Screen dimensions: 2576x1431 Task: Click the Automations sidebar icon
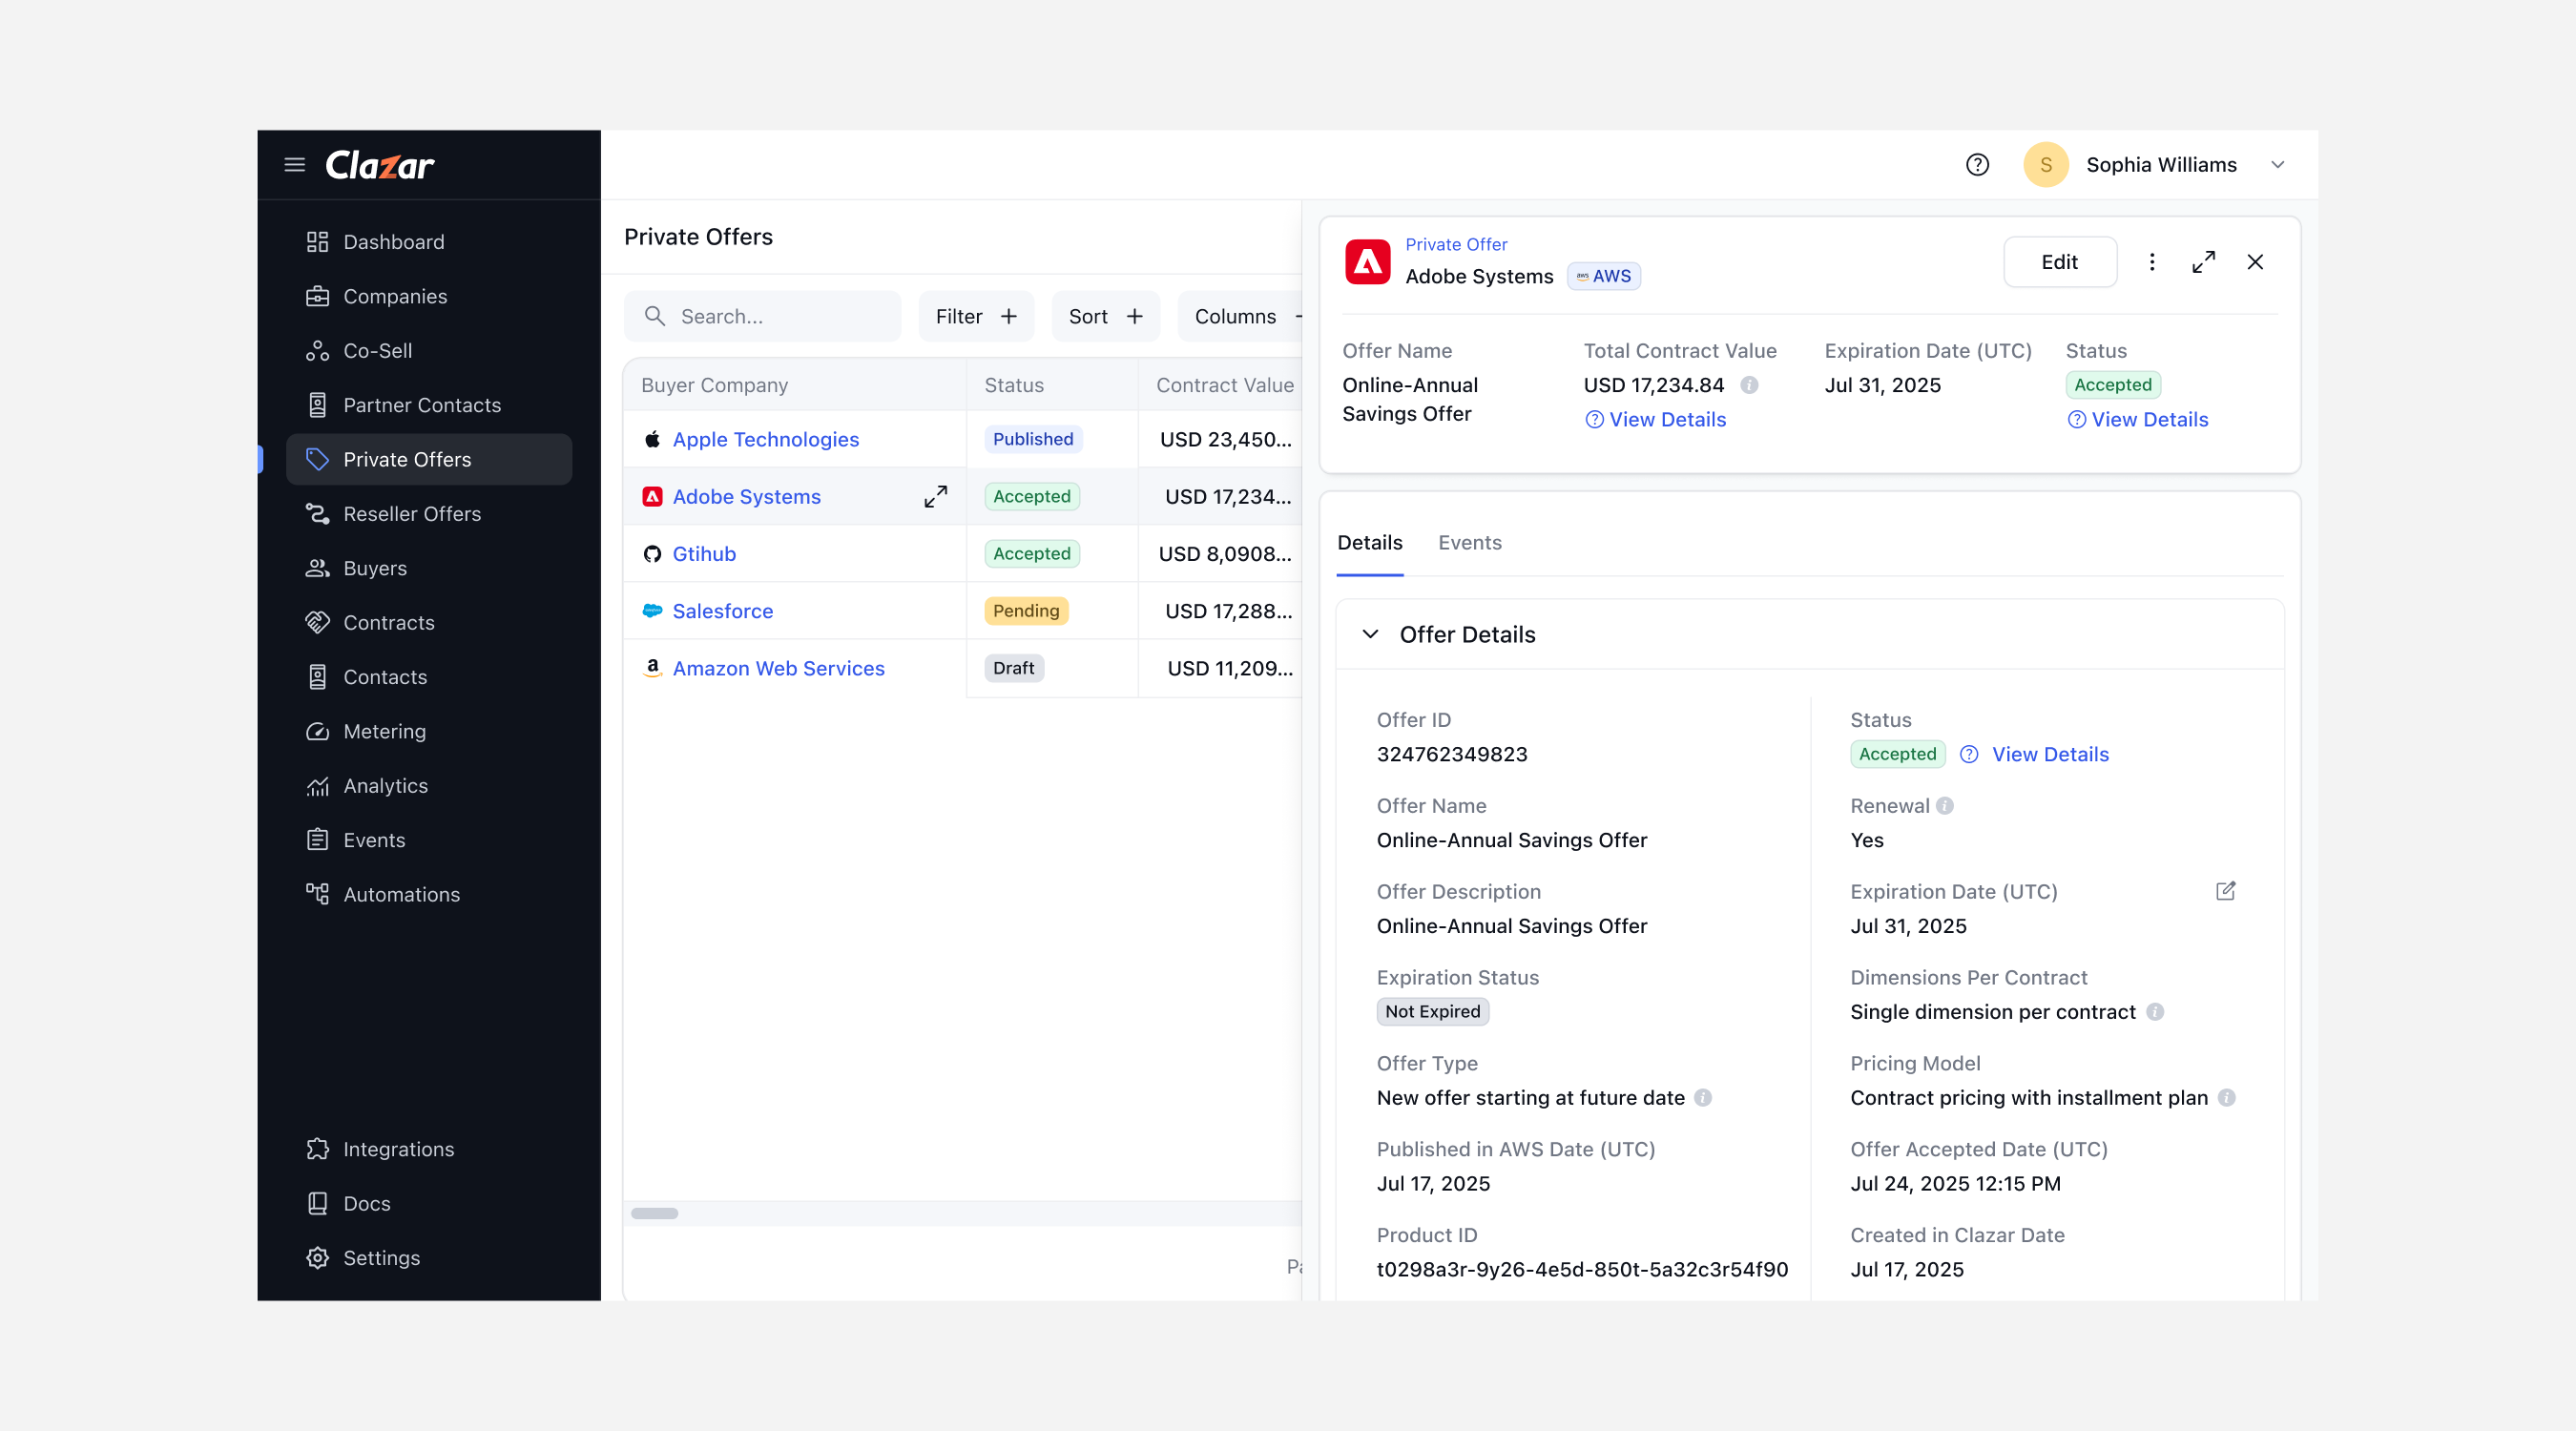coord(317,894)
